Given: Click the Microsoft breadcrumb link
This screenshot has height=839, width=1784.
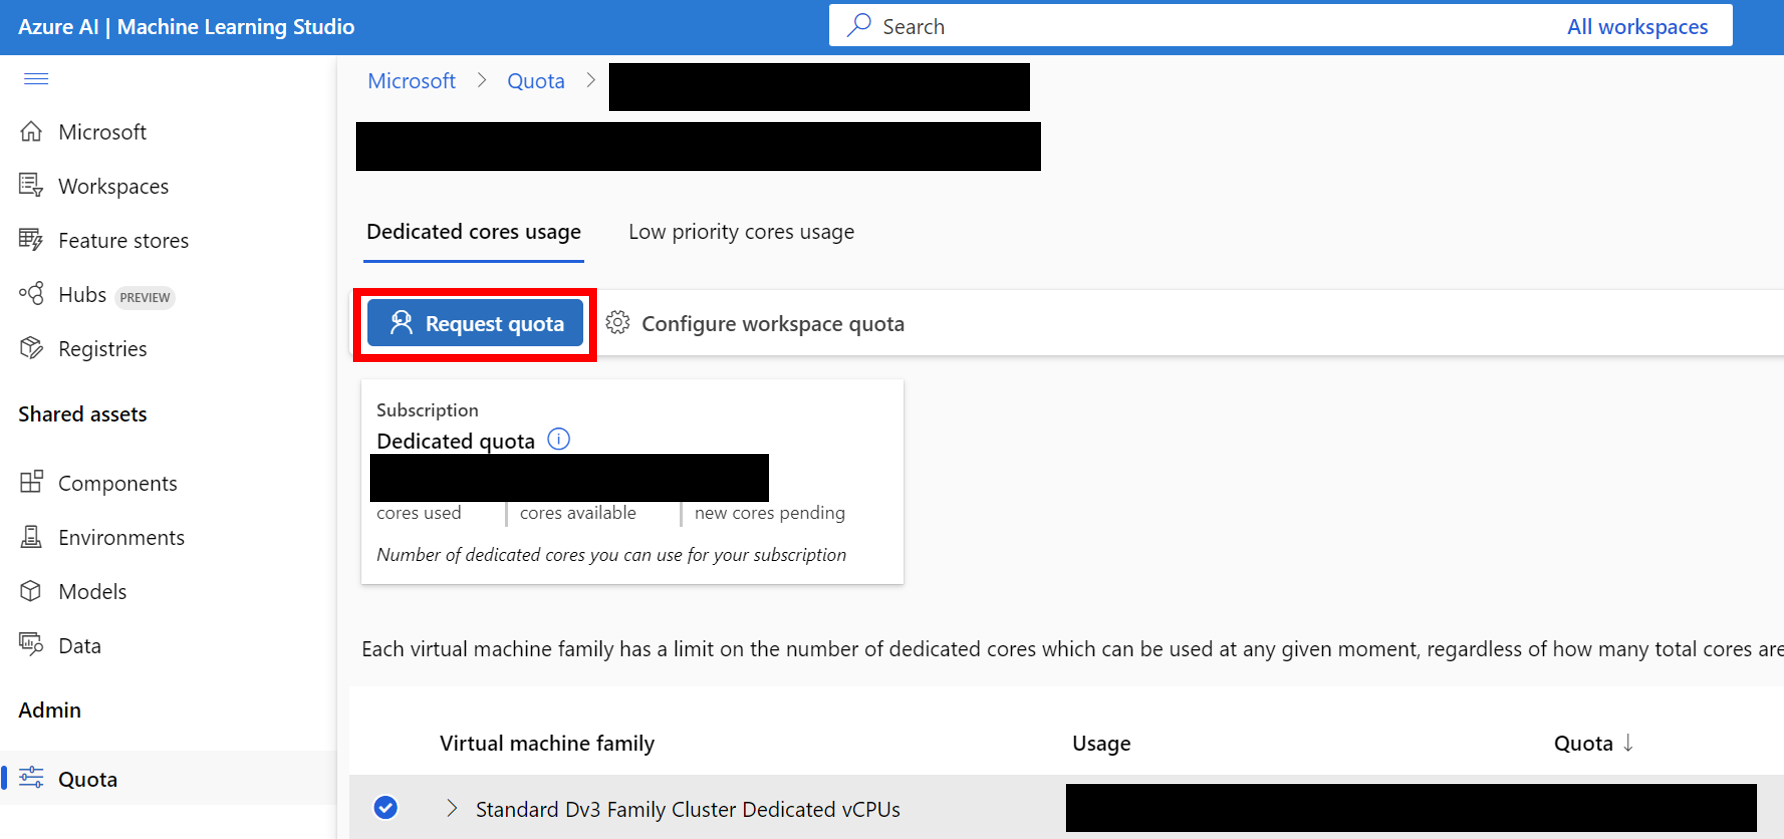Looking at the screenshot, I should point(411,81).
